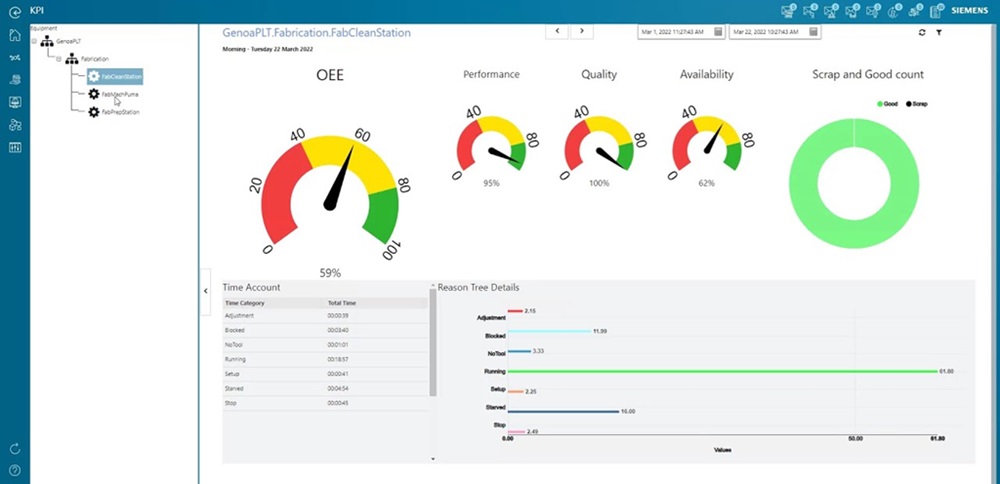Screen dimensions: 1000x484
Task: Refresh the KPI dashboard data
Action: click(x=921, y=33)
